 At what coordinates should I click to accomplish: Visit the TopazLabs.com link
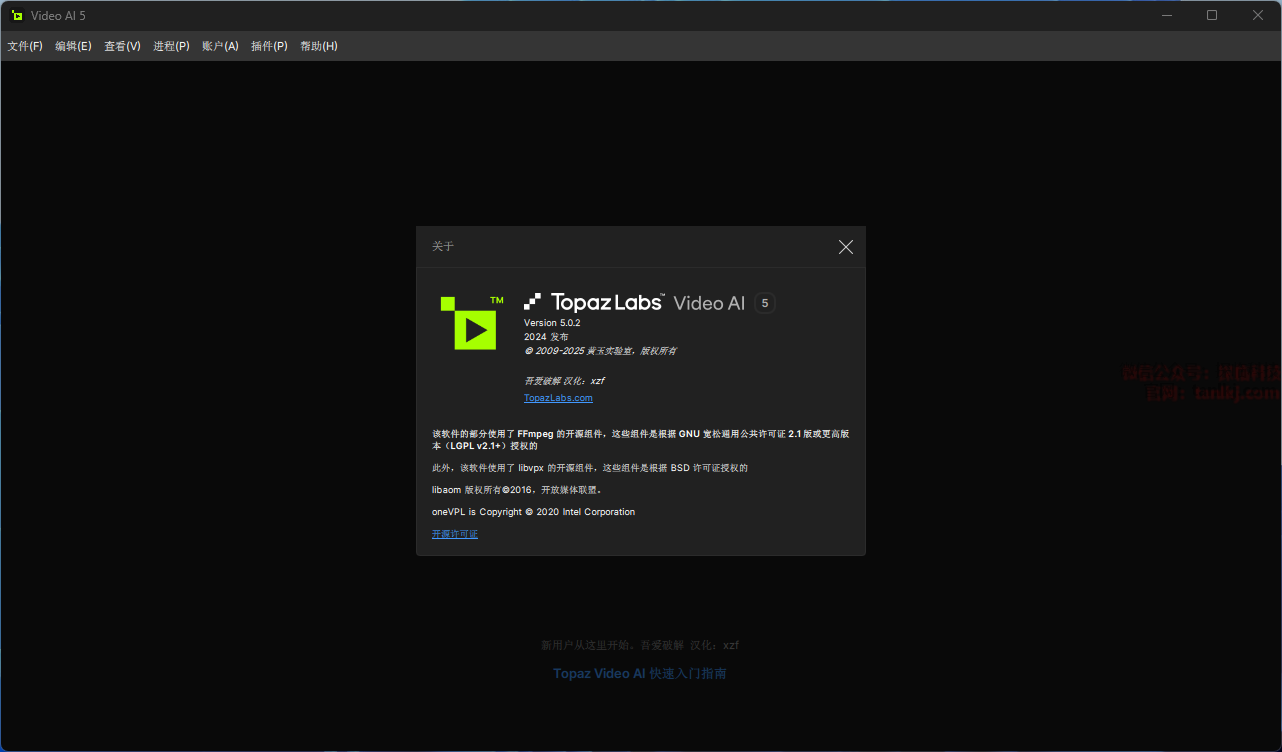[558, 398]
